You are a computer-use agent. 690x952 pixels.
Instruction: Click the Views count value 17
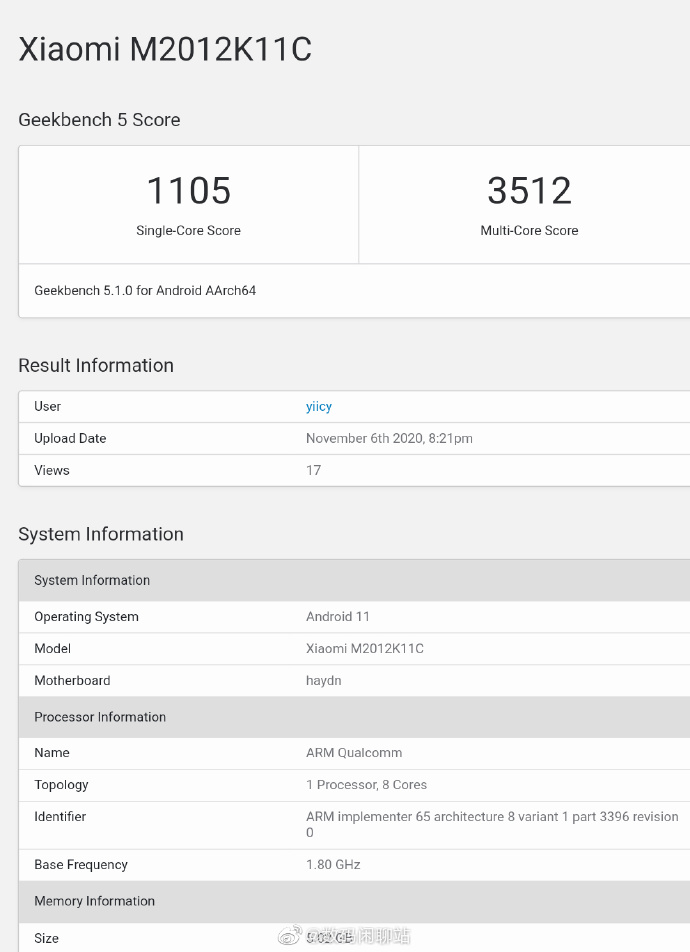click(313, 470)
